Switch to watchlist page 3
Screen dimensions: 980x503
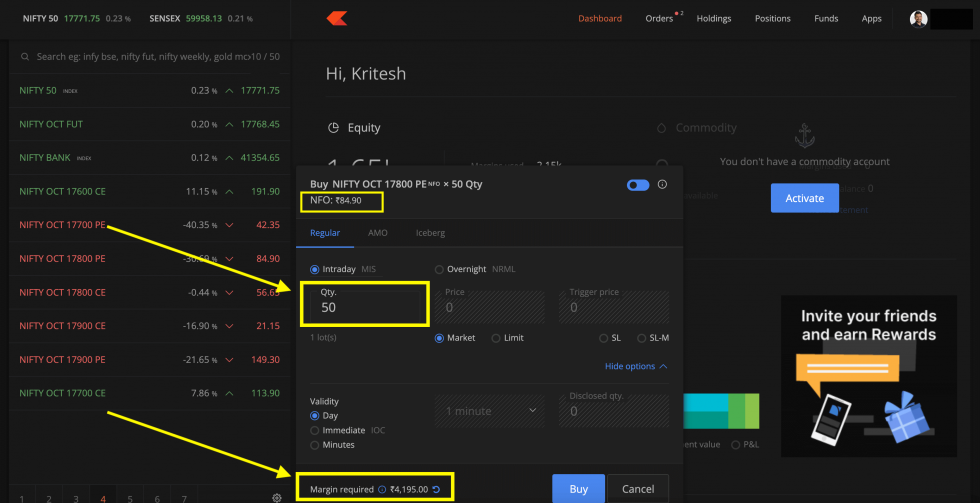tap(76, 498)
